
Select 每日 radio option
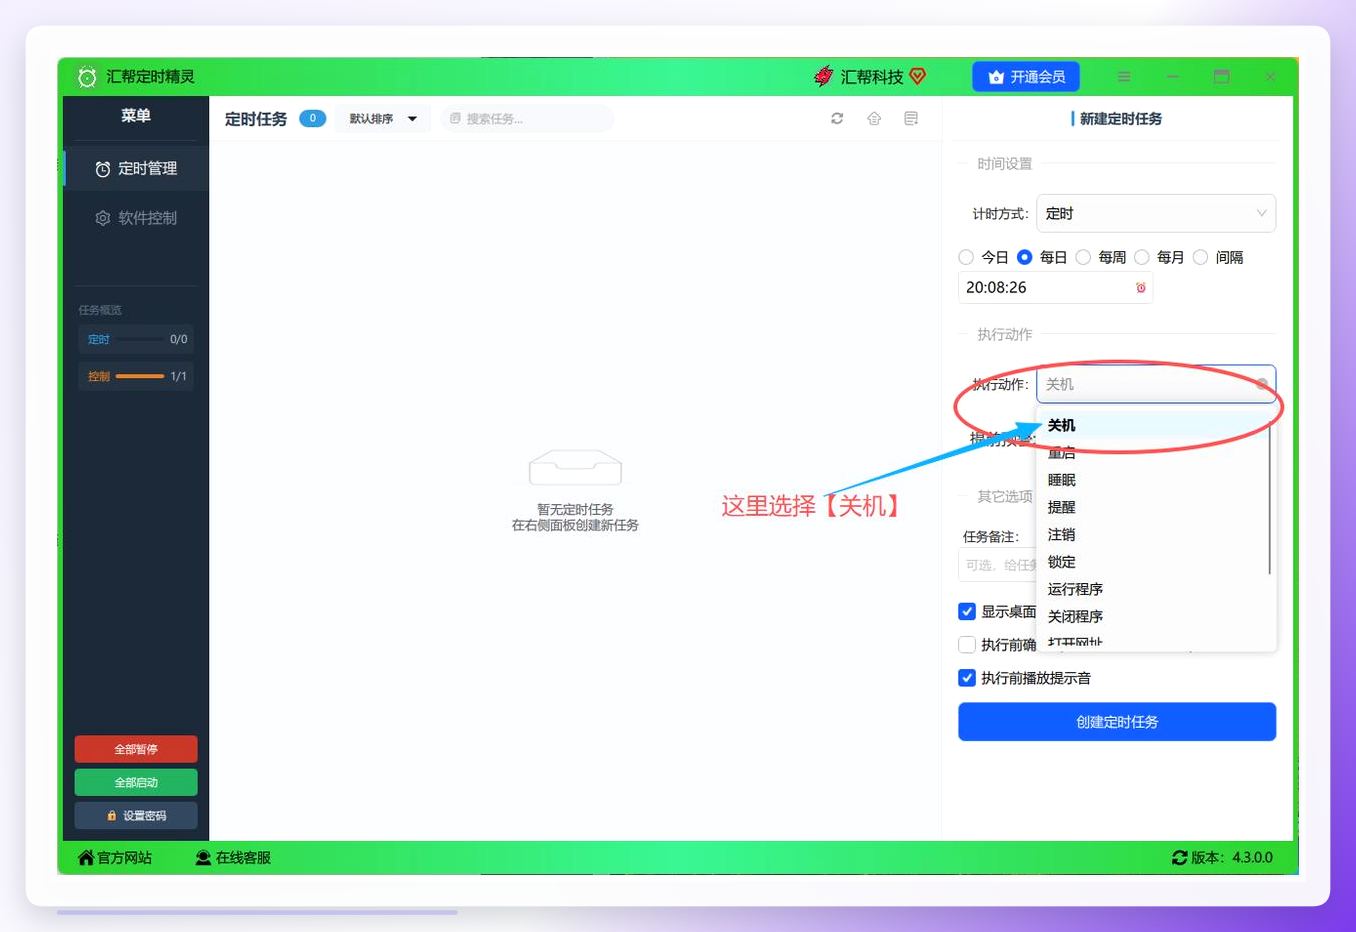[x=1025, y=257]
